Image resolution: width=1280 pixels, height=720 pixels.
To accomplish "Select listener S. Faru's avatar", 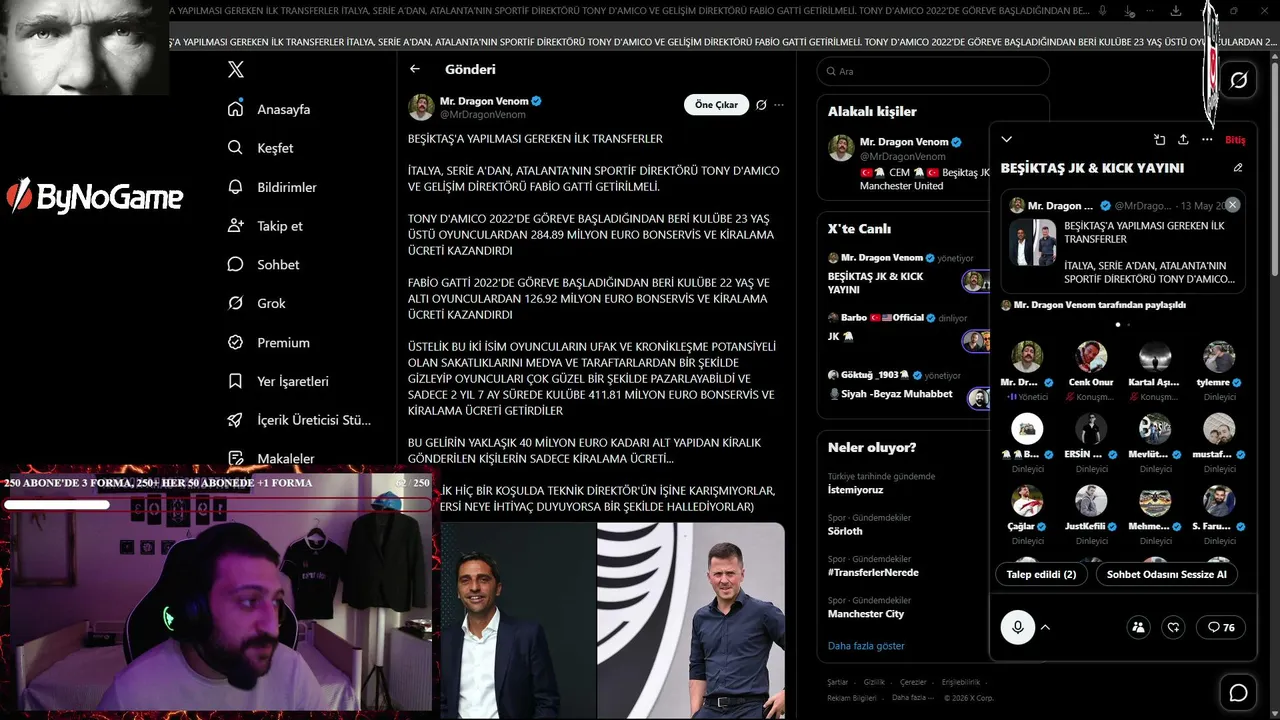I will 1219,501.
